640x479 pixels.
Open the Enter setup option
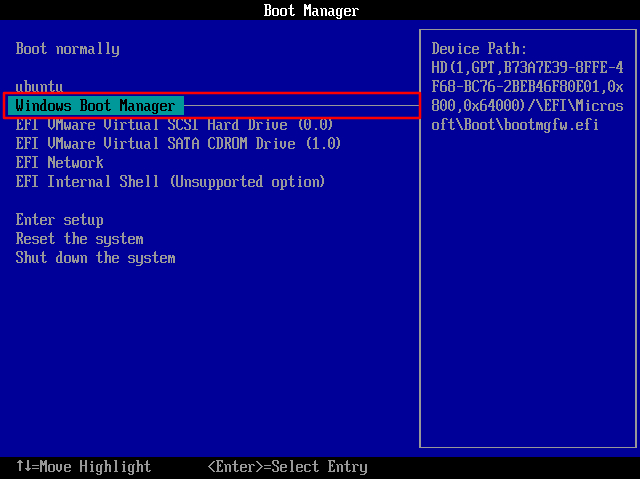(60, 220)
